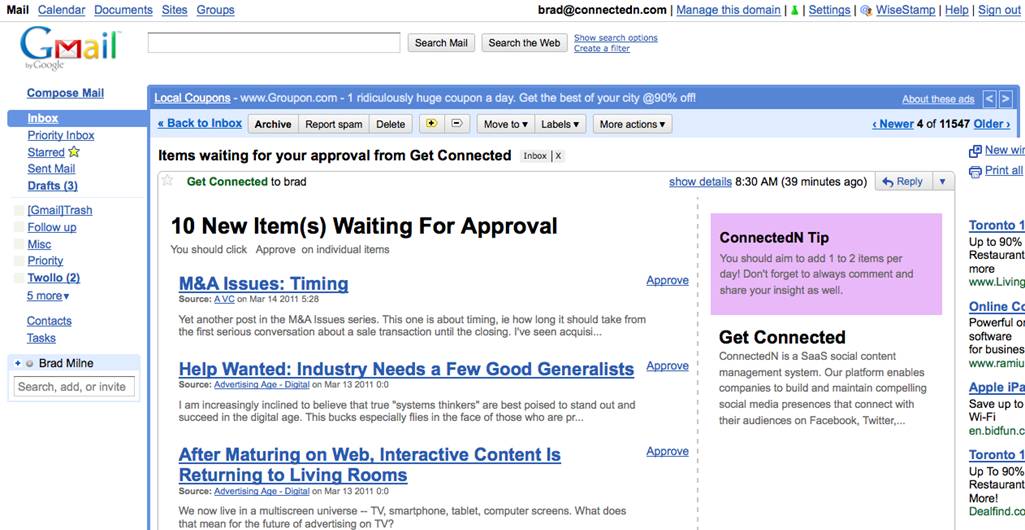Click show details for message
Screen dimensions: 1025x530
coord(700,182)
